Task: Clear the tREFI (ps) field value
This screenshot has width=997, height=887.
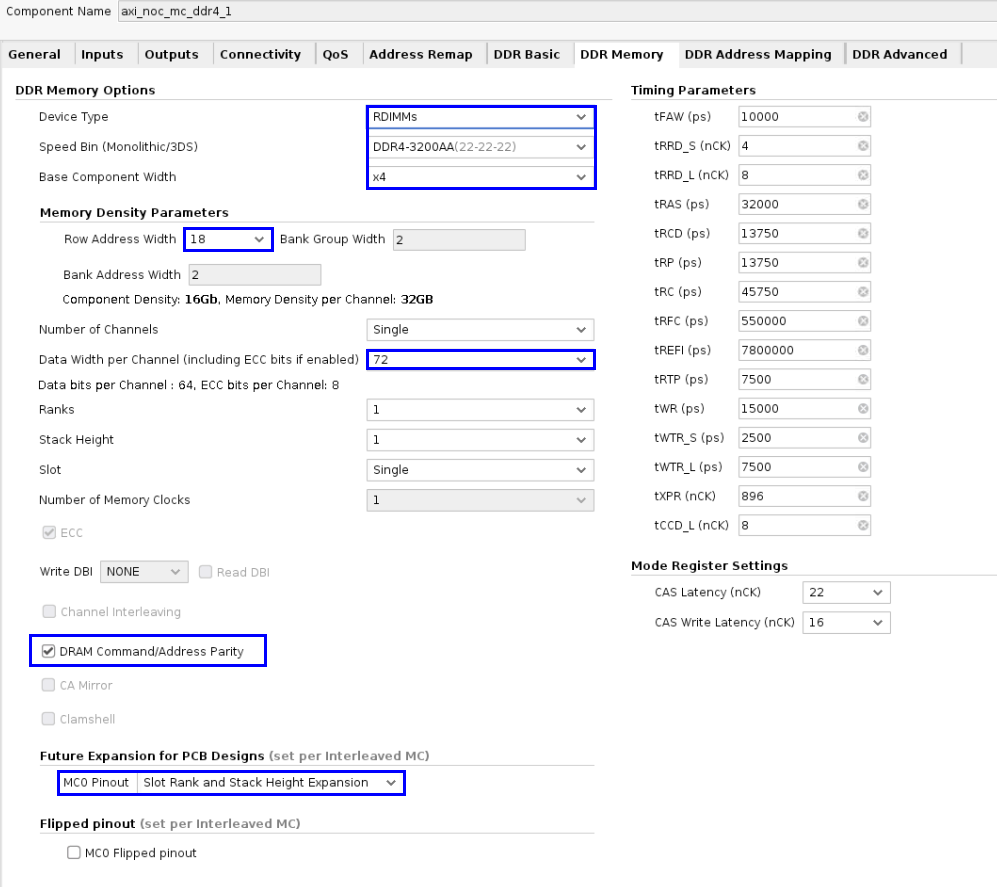Action: coord(863,350)
